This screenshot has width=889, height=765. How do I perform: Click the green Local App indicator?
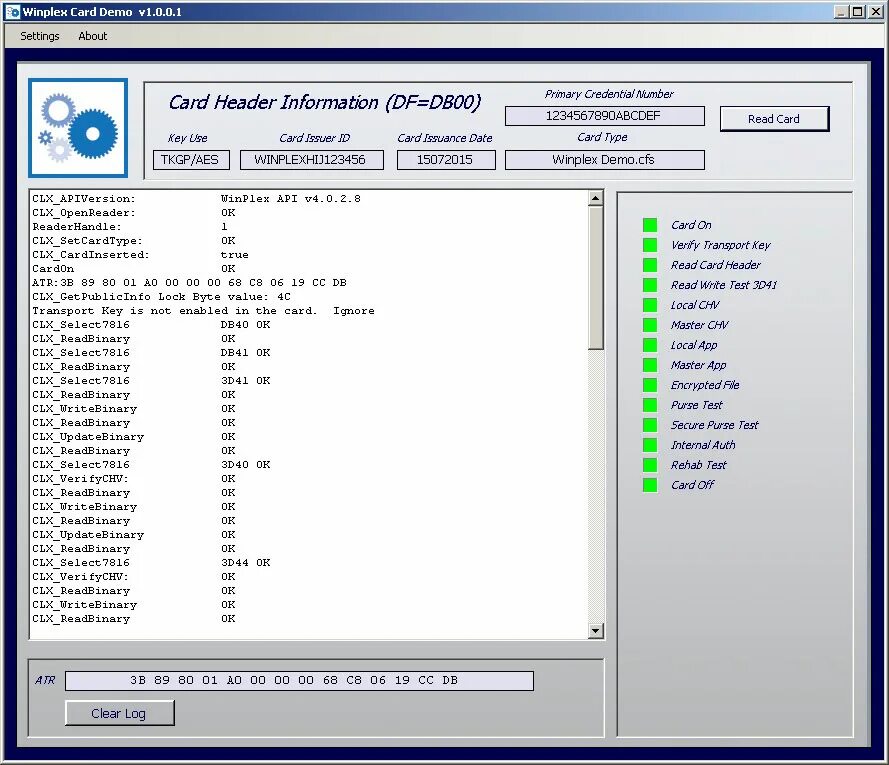click(x=650, y=345)
